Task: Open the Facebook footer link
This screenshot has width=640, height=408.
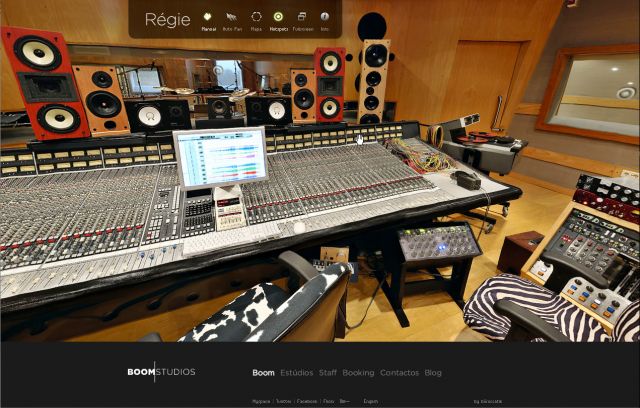Action: [306, 400]
